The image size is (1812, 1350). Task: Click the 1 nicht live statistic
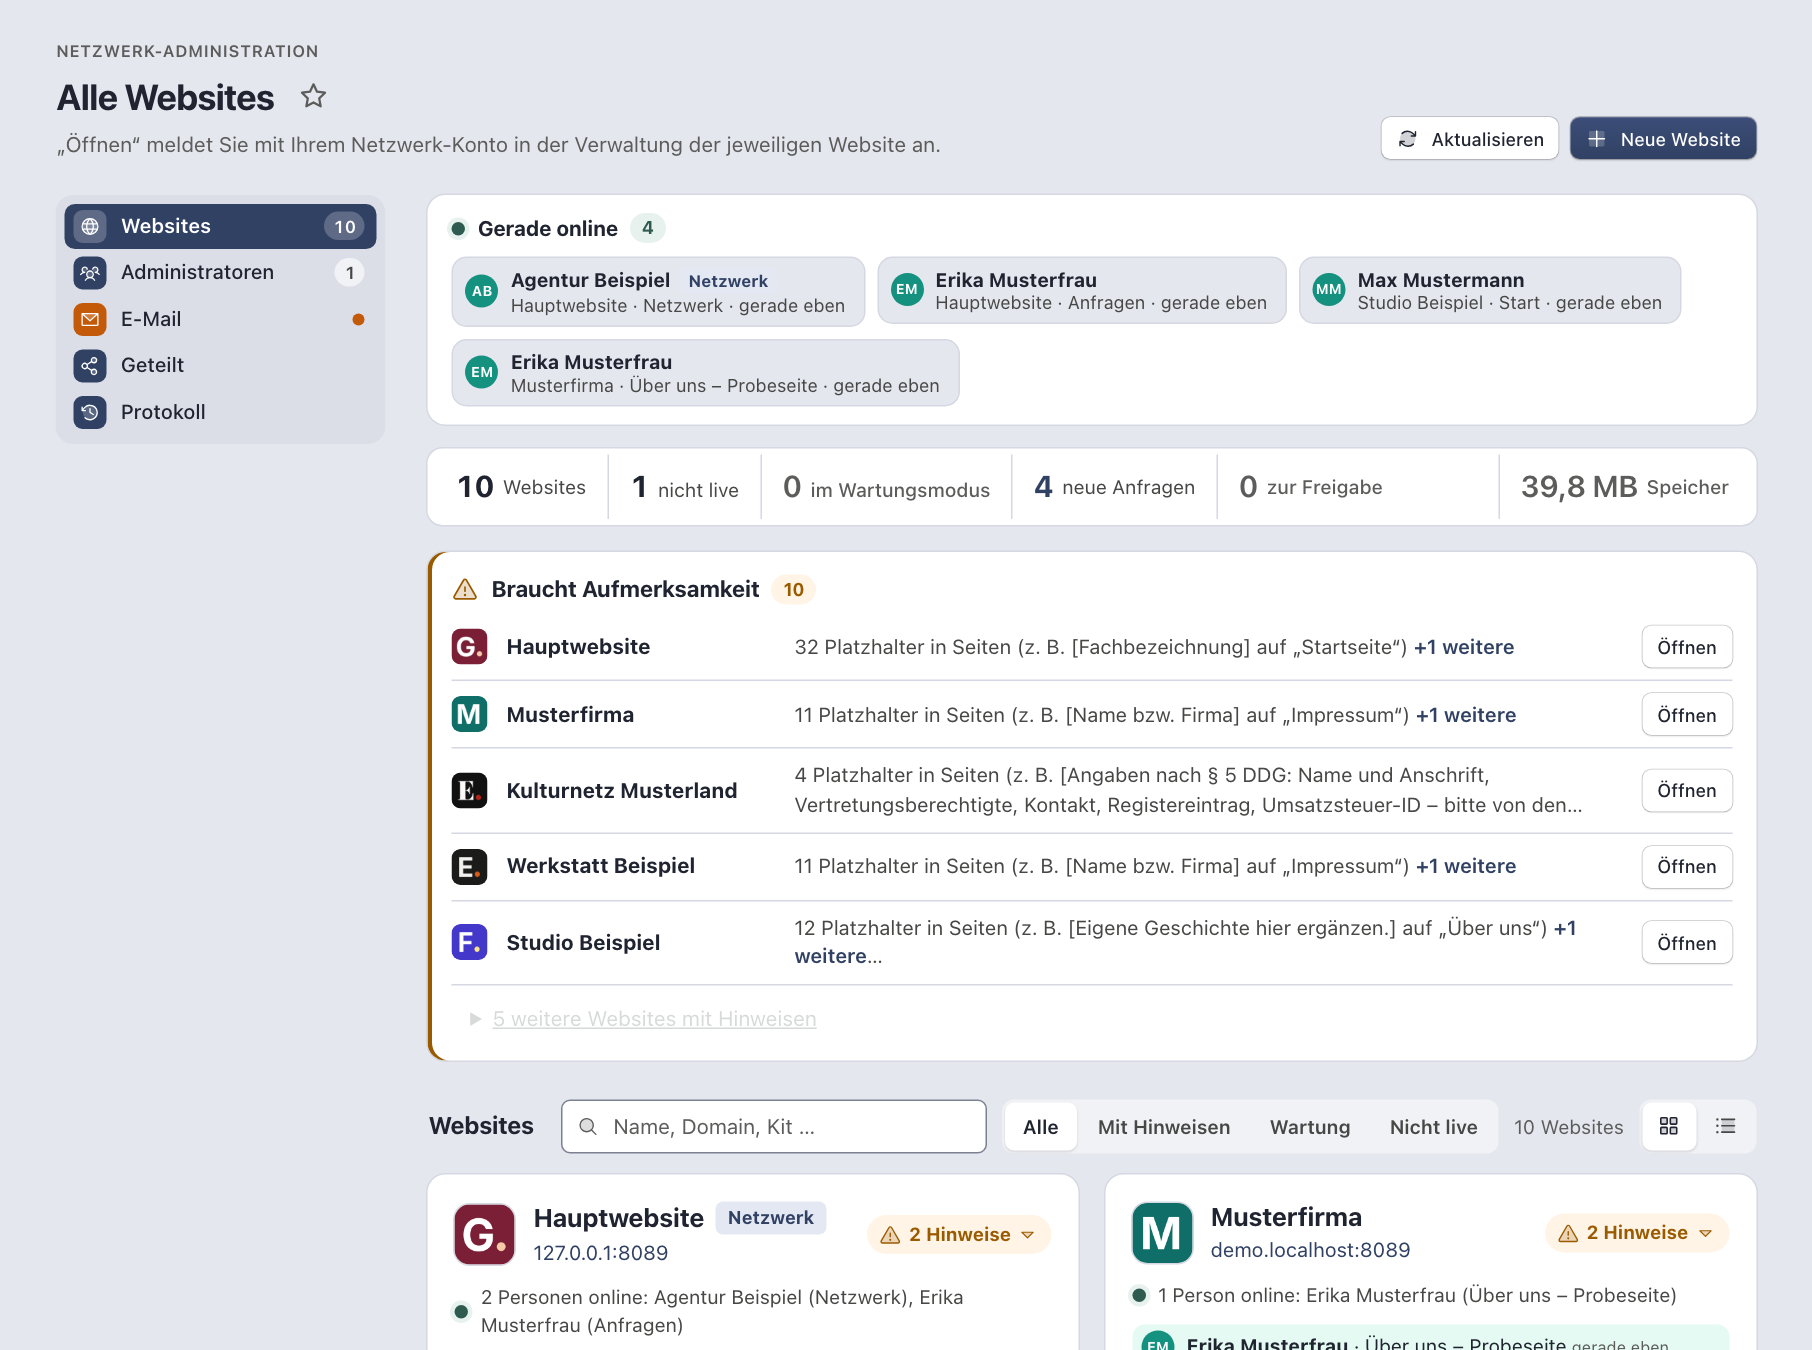coord(685,488)
